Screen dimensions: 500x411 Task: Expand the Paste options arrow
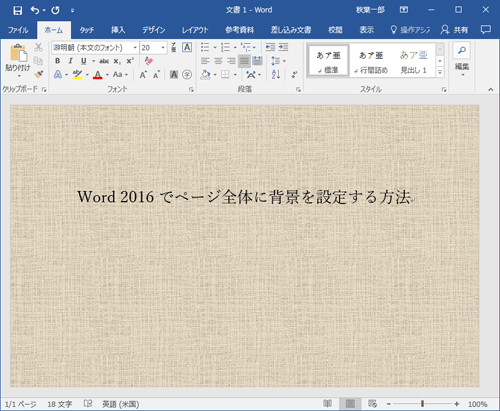click(x=19, y=76)
